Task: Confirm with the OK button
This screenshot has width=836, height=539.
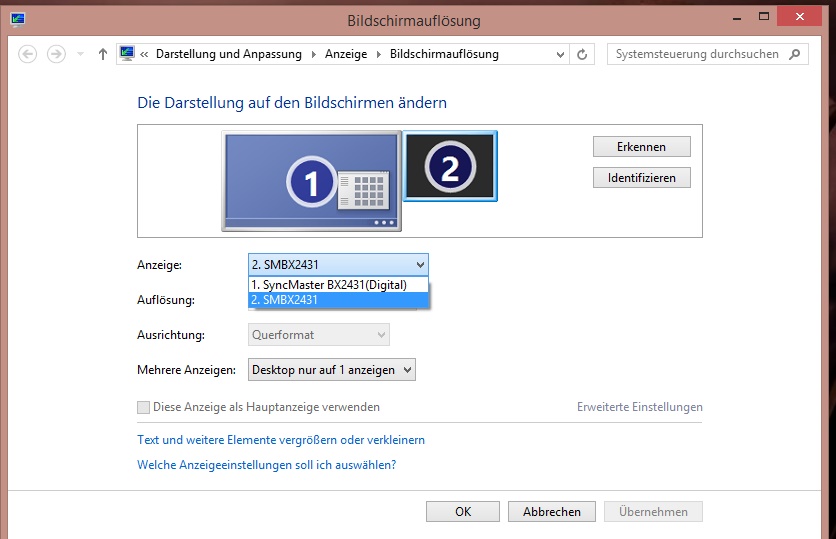Action: pos(463,512)
